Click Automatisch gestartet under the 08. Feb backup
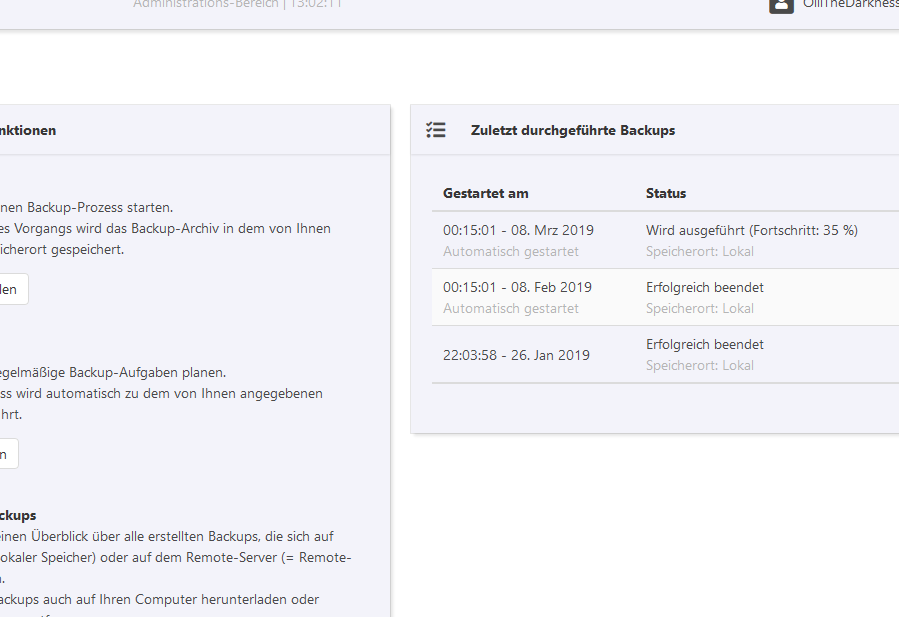899x617 pixels. (511, 309)
